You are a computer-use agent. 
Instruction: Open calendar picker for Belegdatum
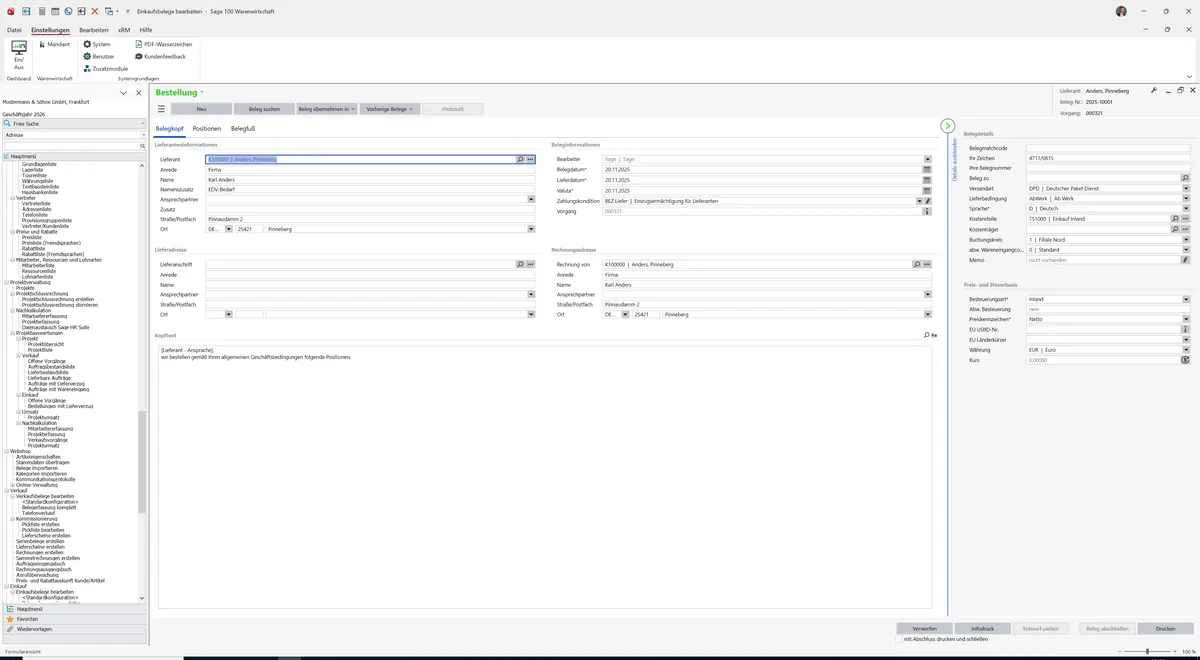pyautogui.click(x=927, y=170)
